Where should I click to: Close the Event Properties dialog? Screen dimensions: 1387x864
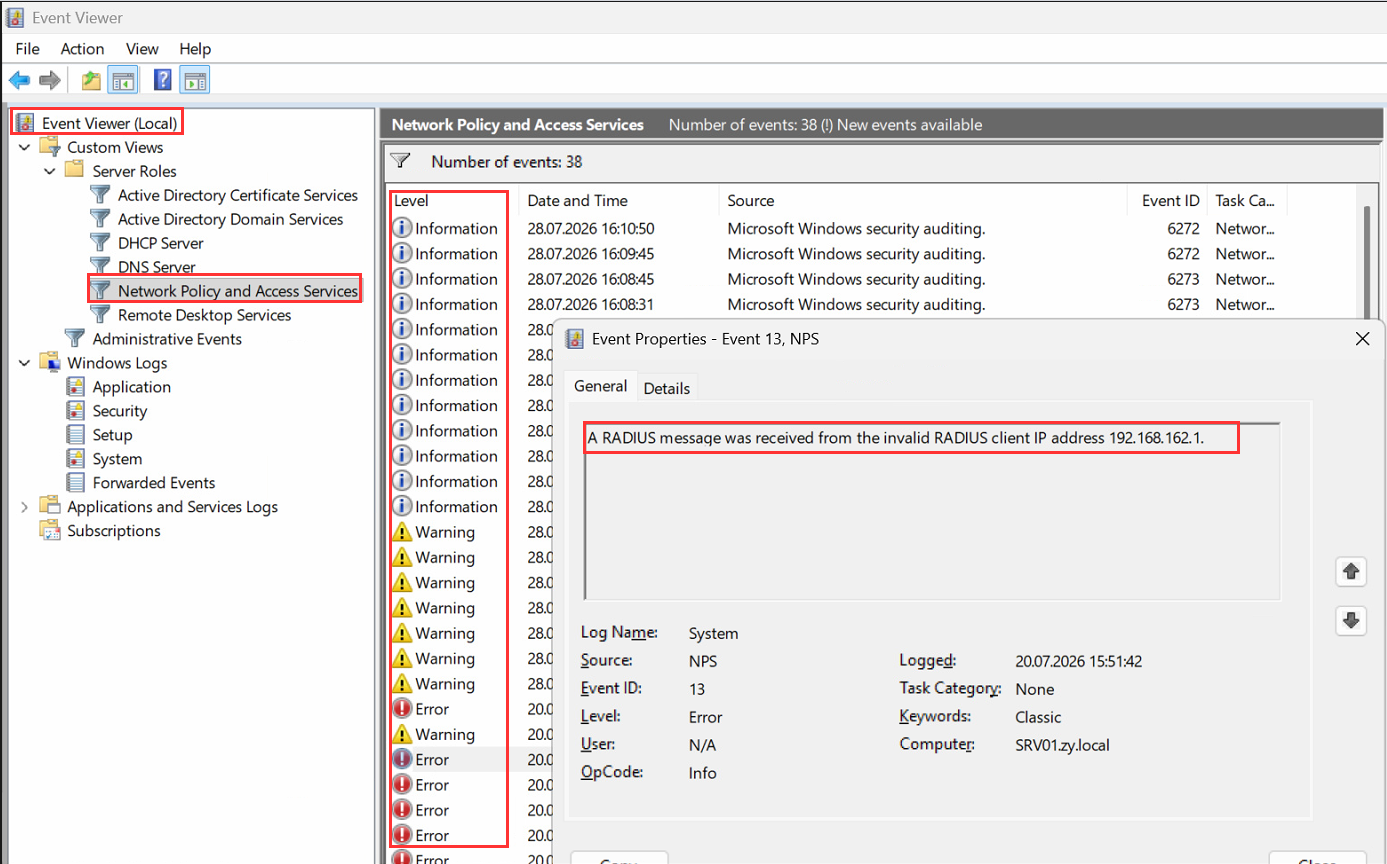pos(1362,339)
